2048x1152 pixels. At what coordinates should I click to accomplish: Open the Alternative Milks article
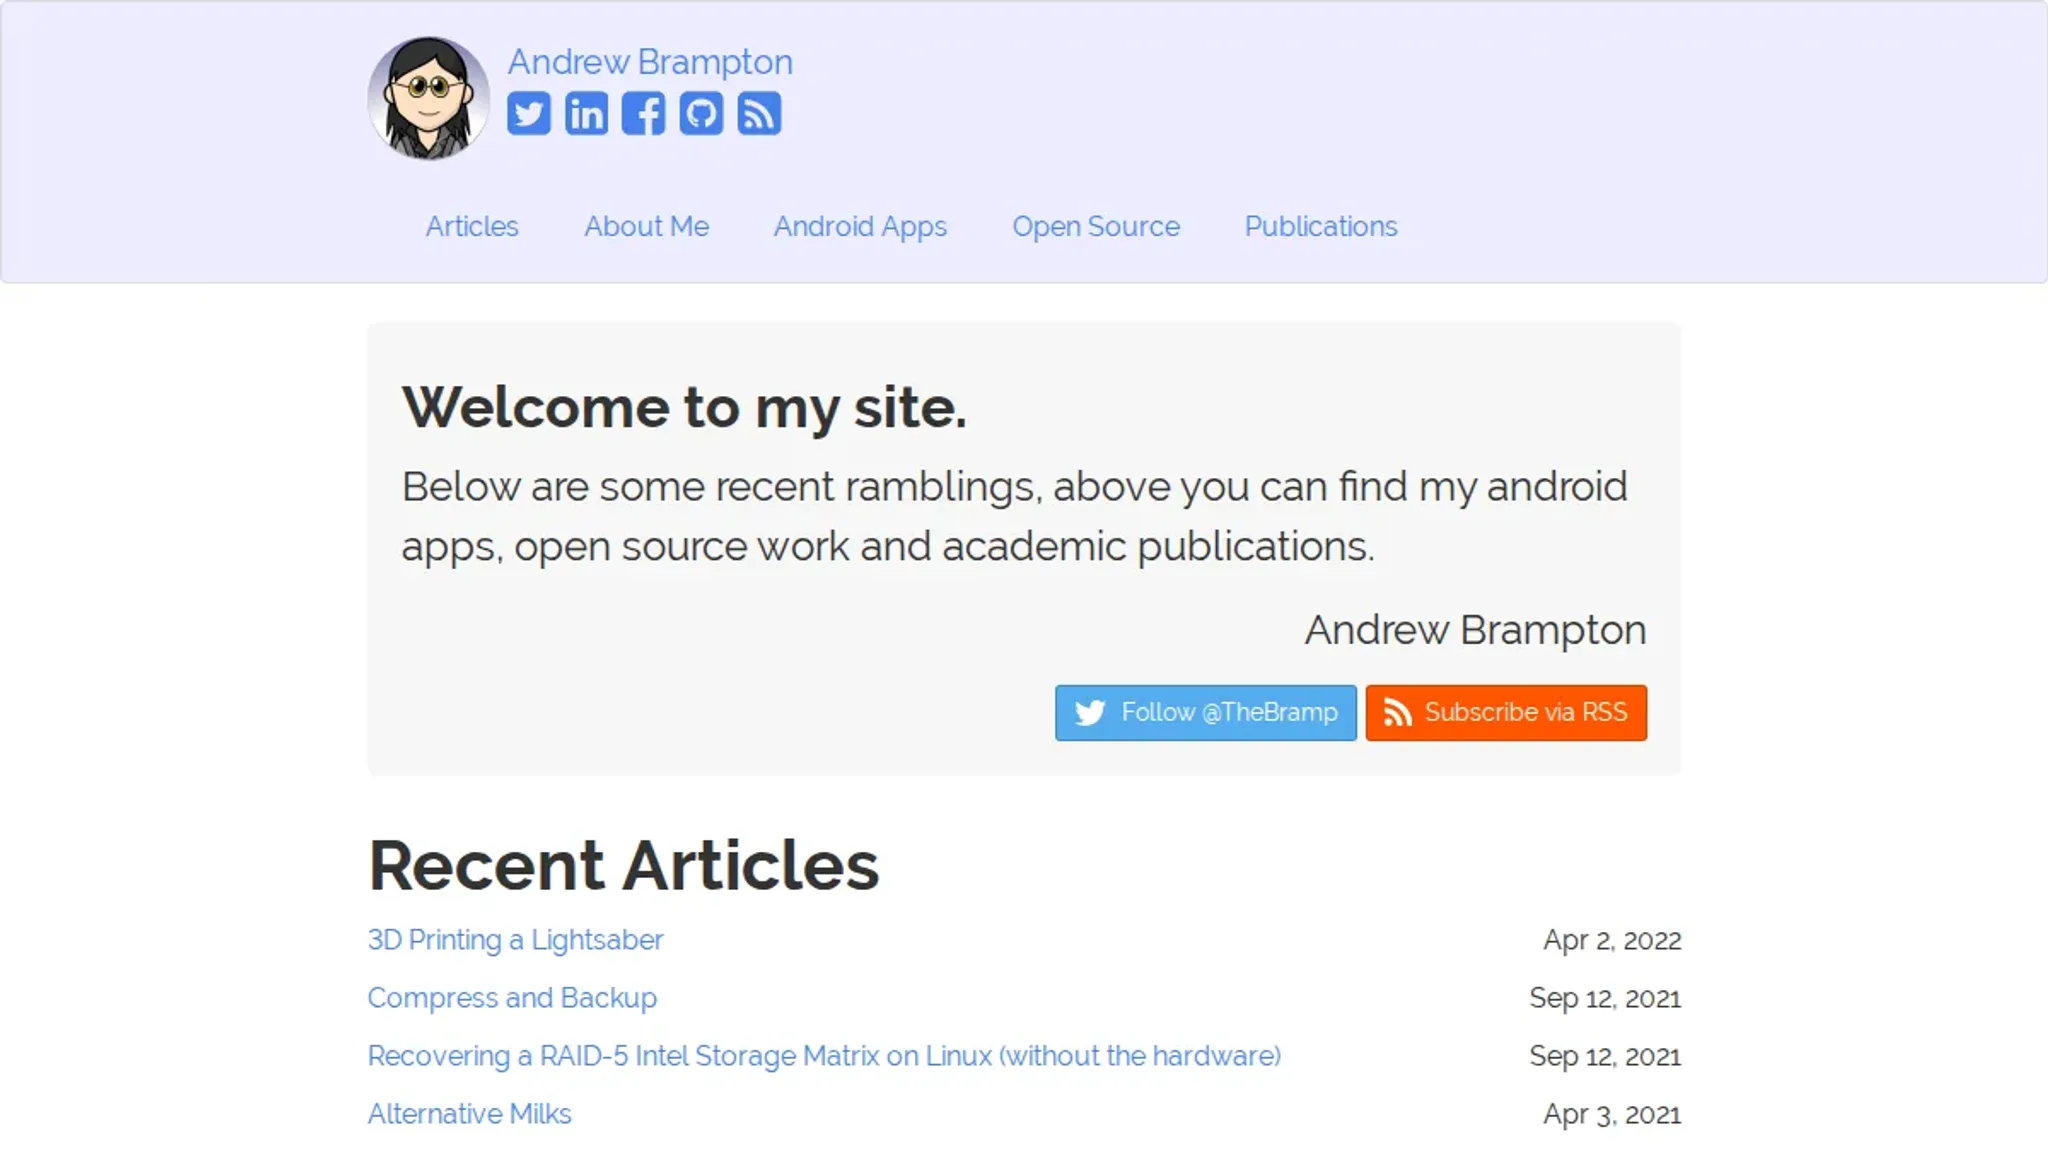click(469, 1114)
